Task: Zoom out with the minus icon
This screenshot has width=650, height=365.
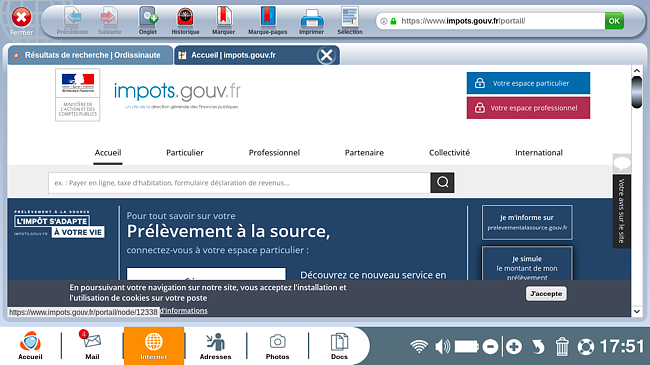Action: (x=490, y=347)
